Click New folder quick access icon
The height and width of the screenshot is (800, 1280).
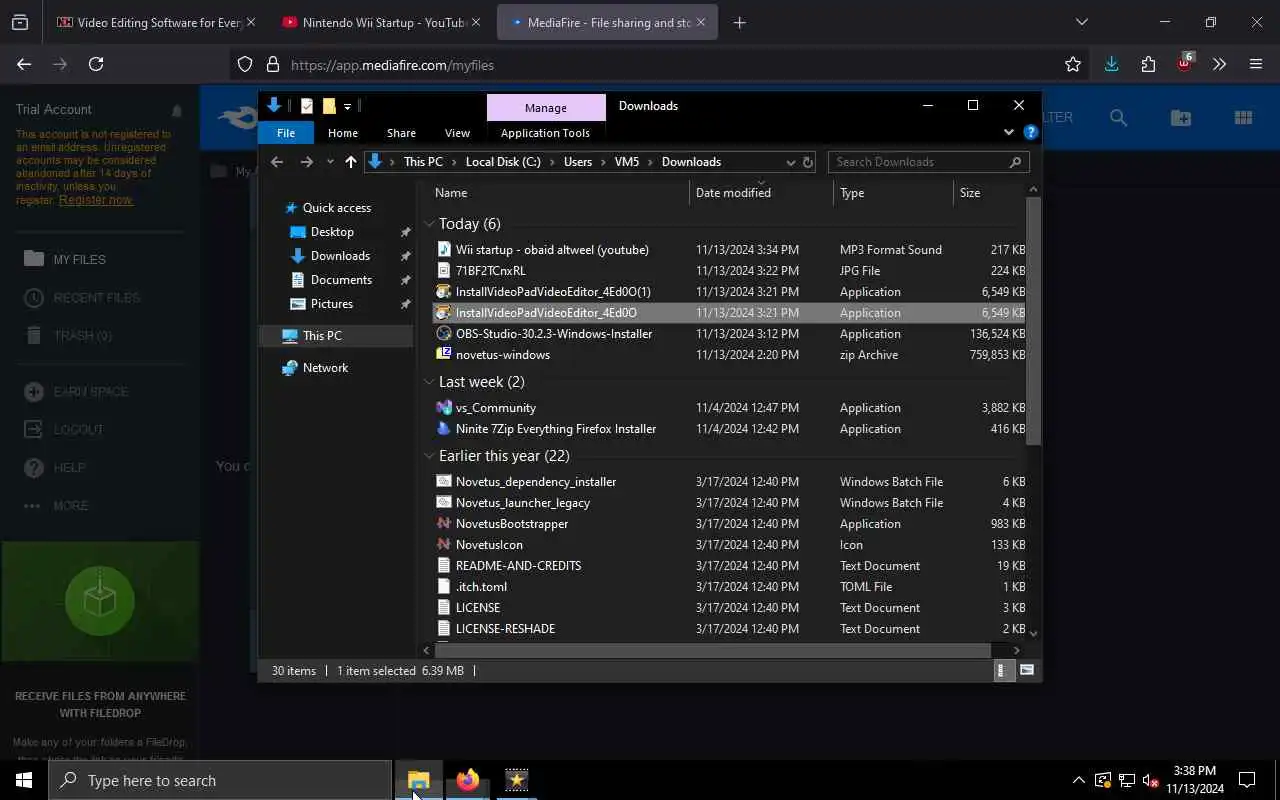point(329,106)
